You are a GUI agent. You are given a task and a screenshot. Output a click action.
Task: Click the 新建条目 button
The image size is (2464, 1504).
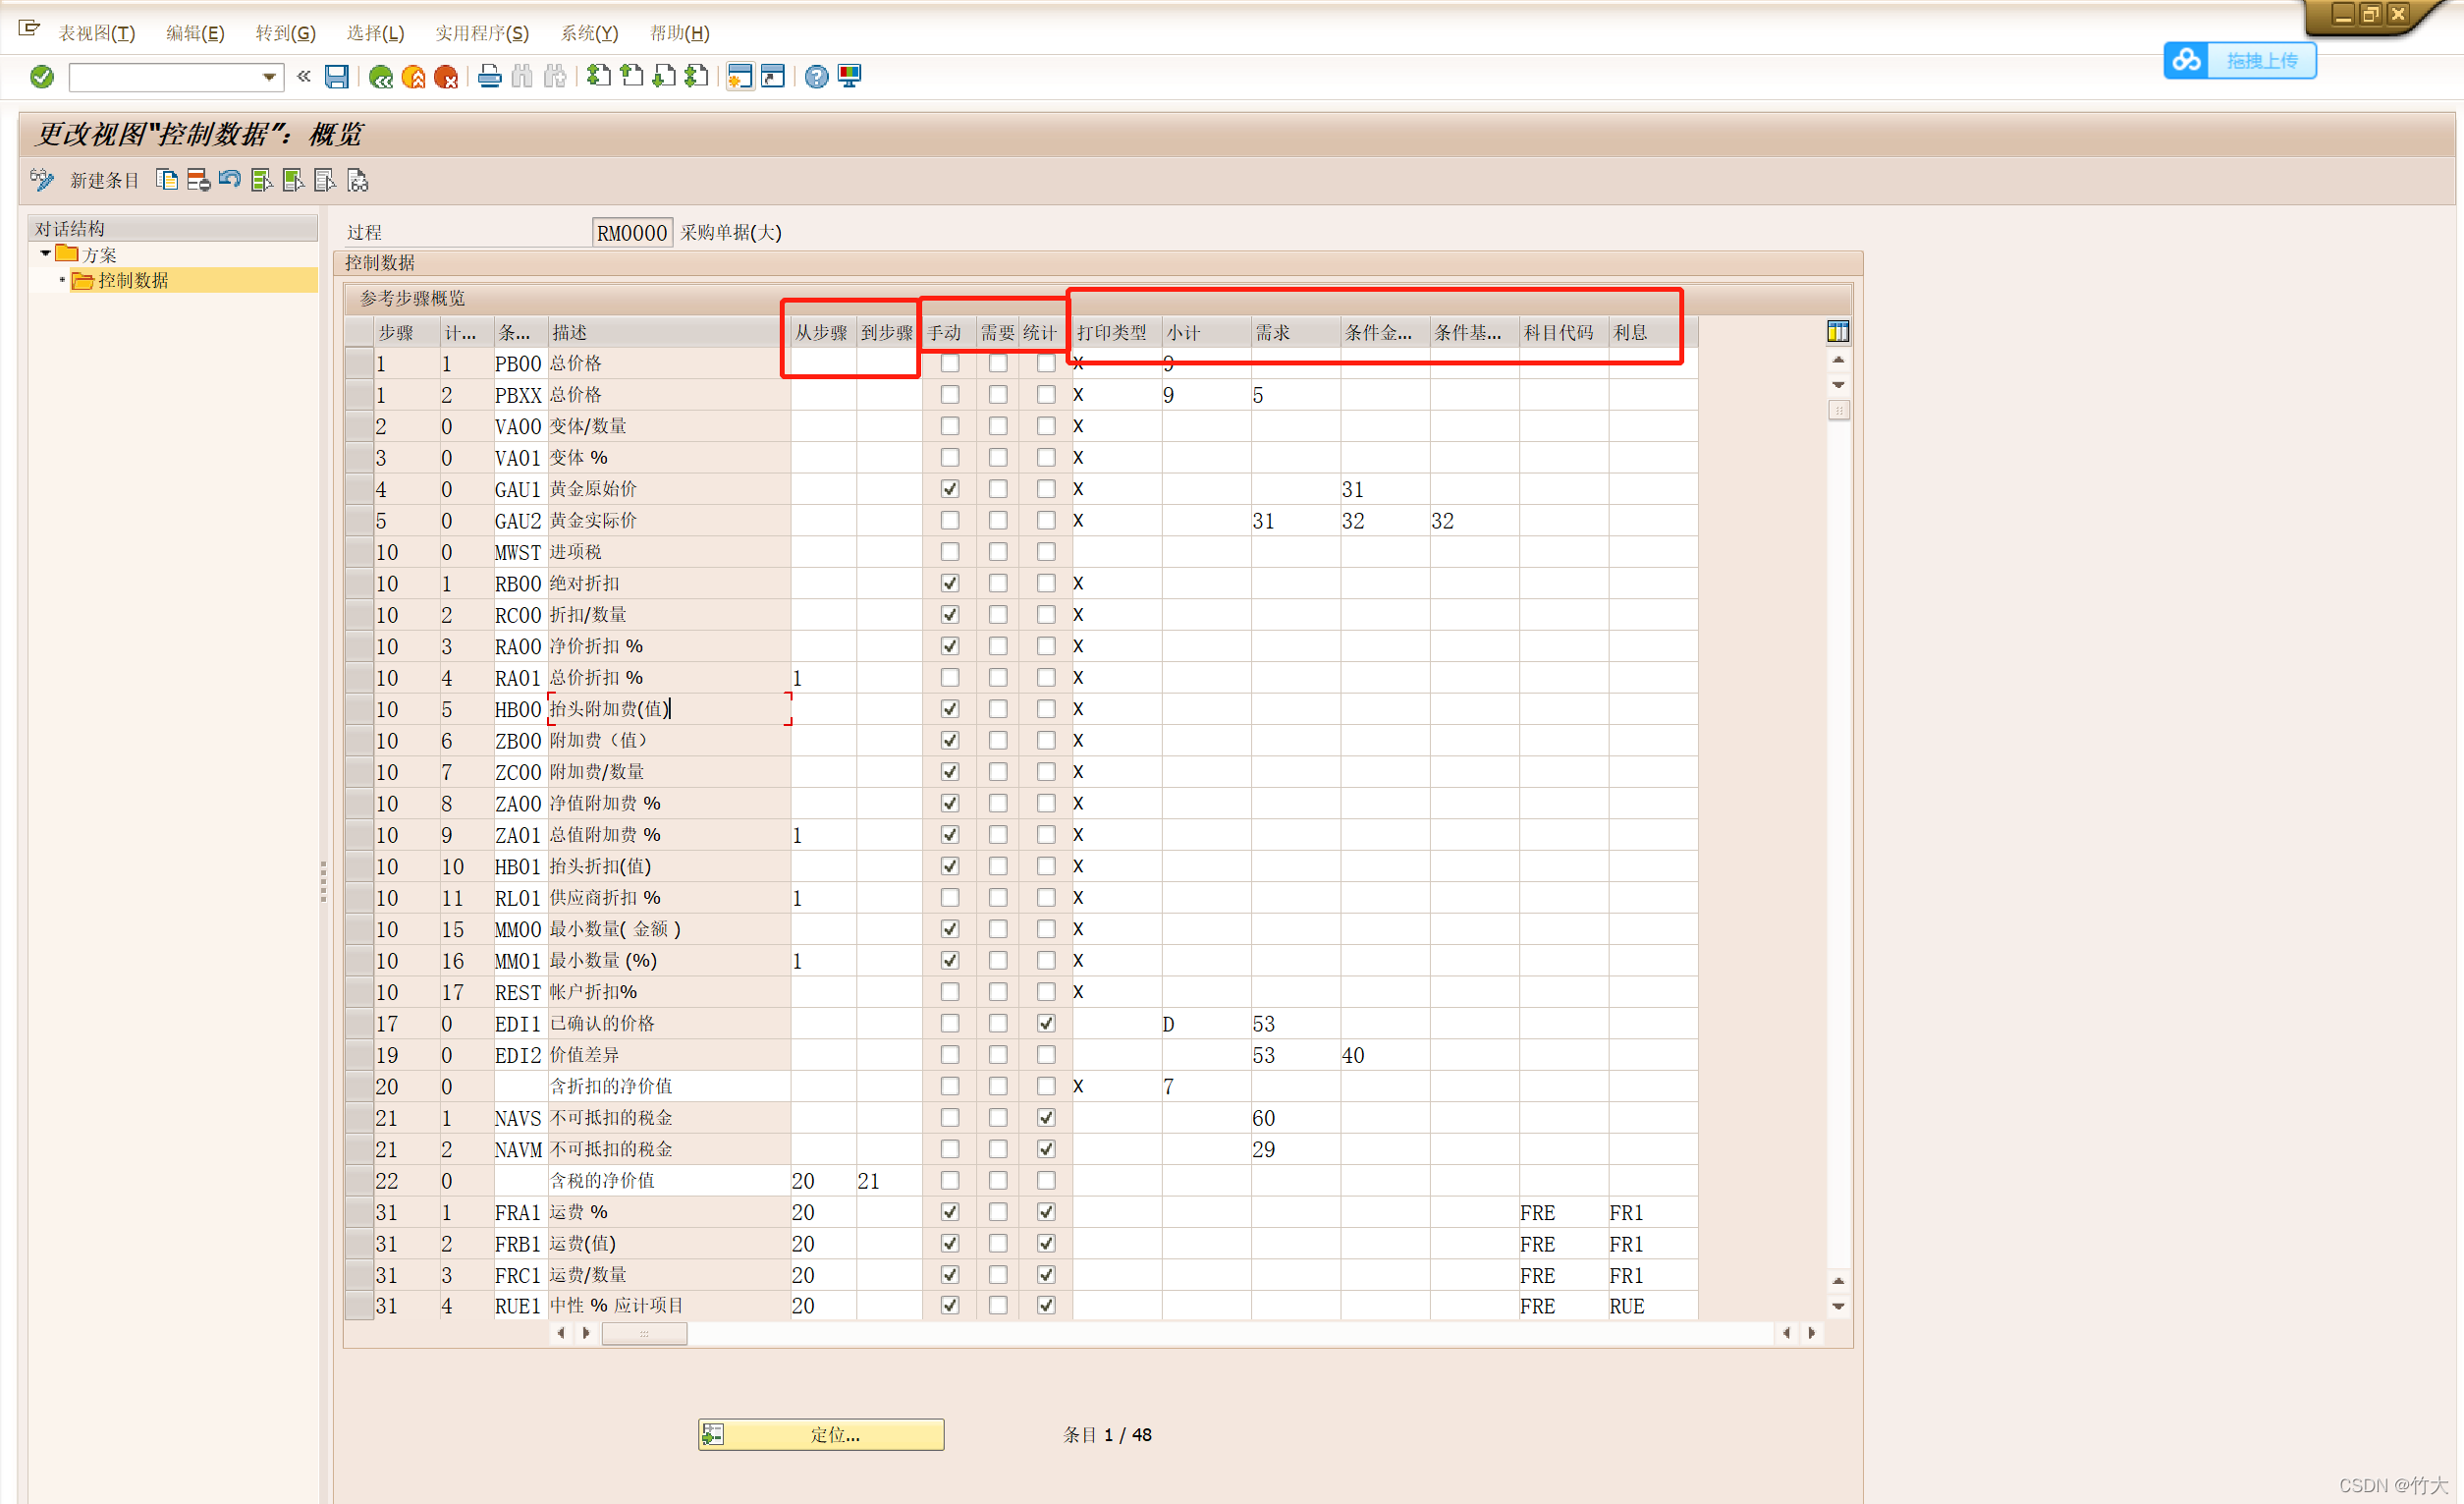(103, 180)
